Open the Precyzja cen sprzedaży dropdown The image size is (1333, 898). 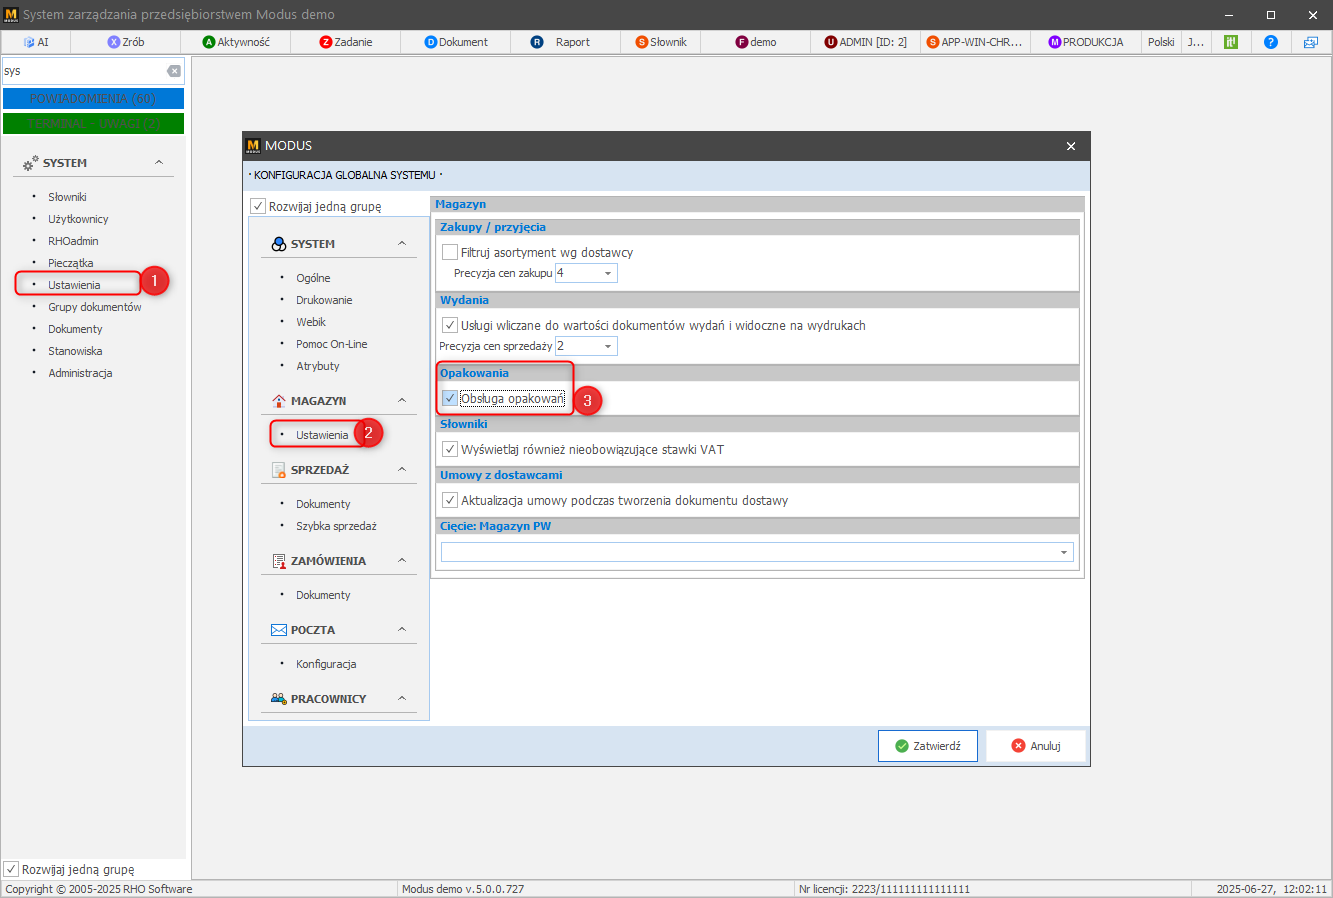coord(607,346)
